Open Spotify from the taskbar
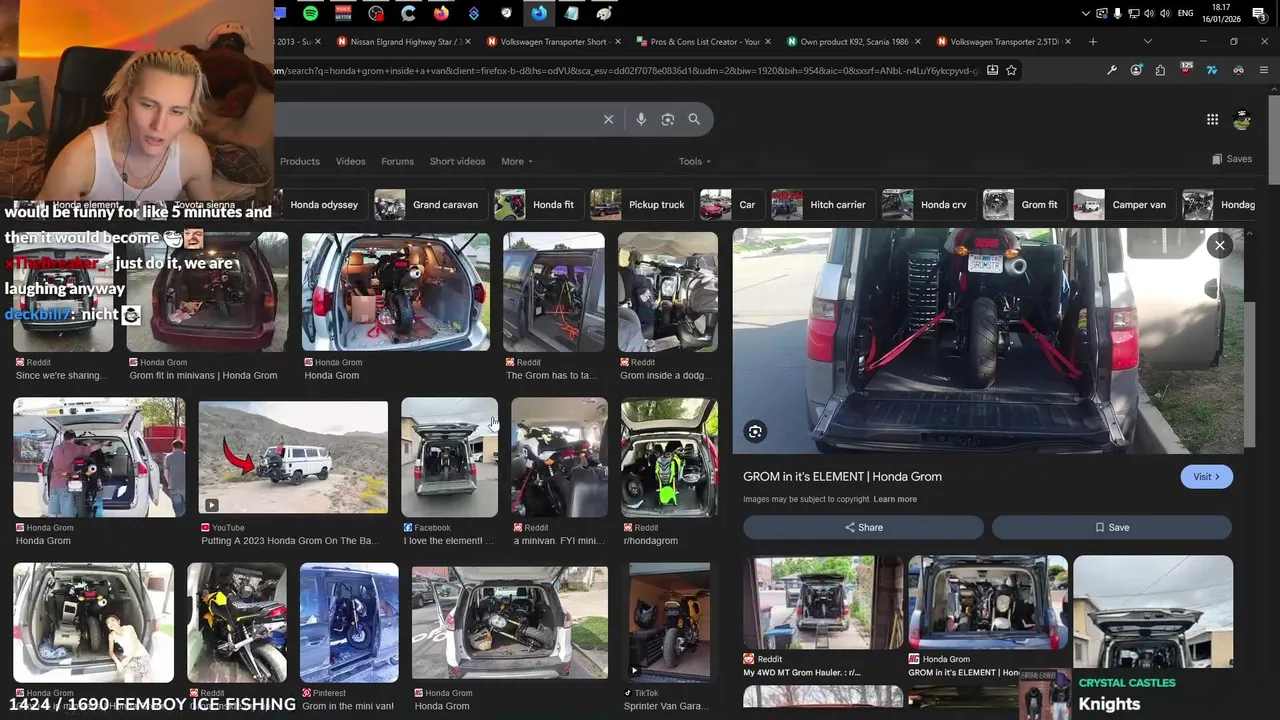 pyautogui.click(x=311, y=13)
